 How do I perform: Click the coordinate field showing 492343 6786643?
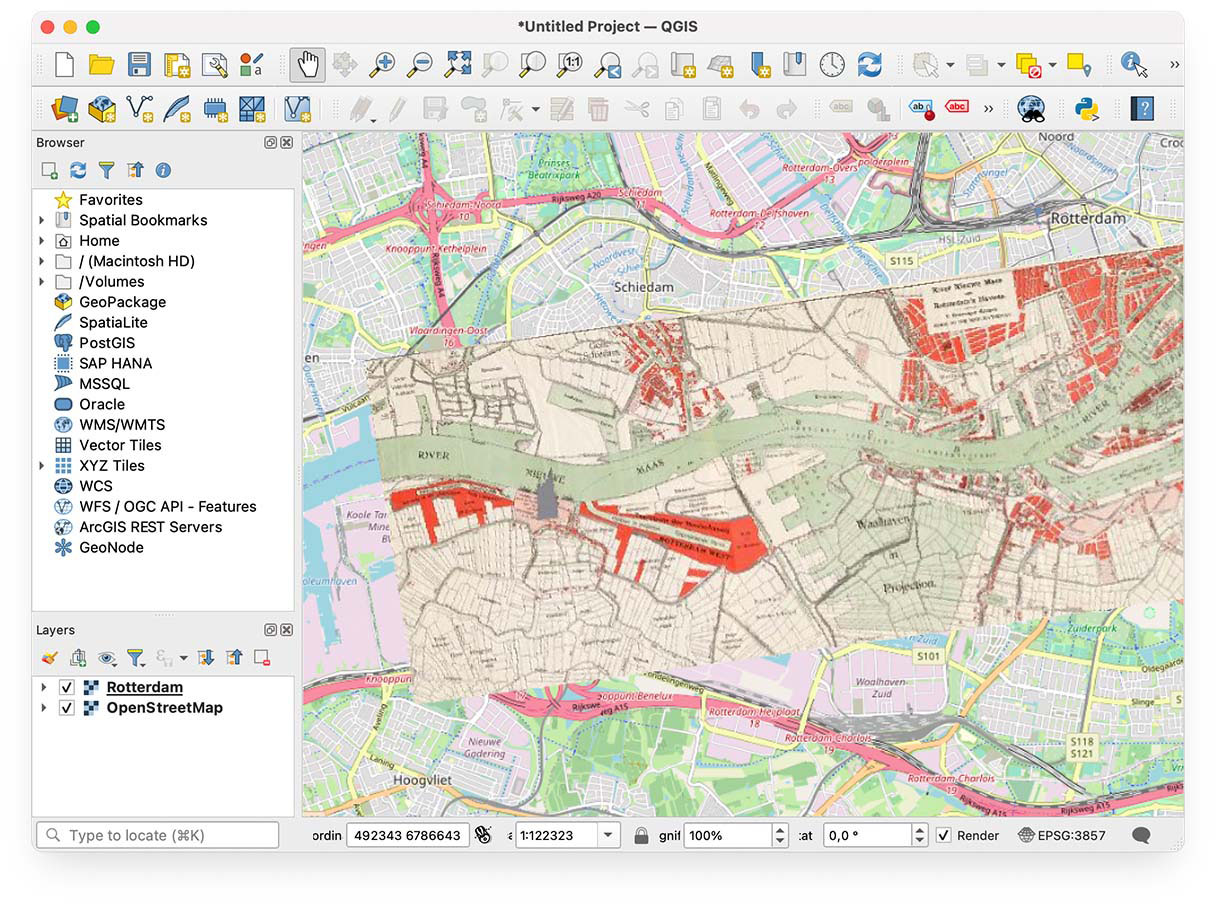pyautogui.click(x=408, y=835)
